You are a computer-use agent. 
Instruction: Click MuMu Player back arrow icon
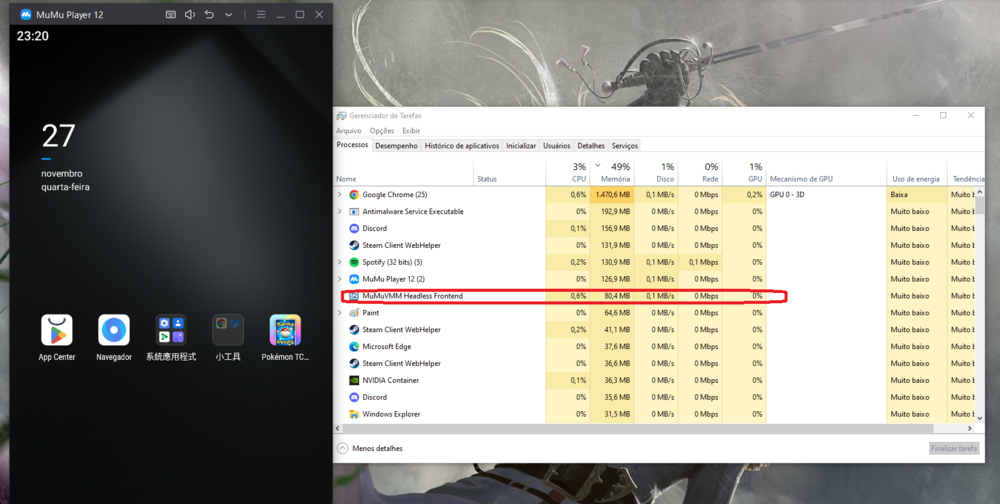point(209,15)
